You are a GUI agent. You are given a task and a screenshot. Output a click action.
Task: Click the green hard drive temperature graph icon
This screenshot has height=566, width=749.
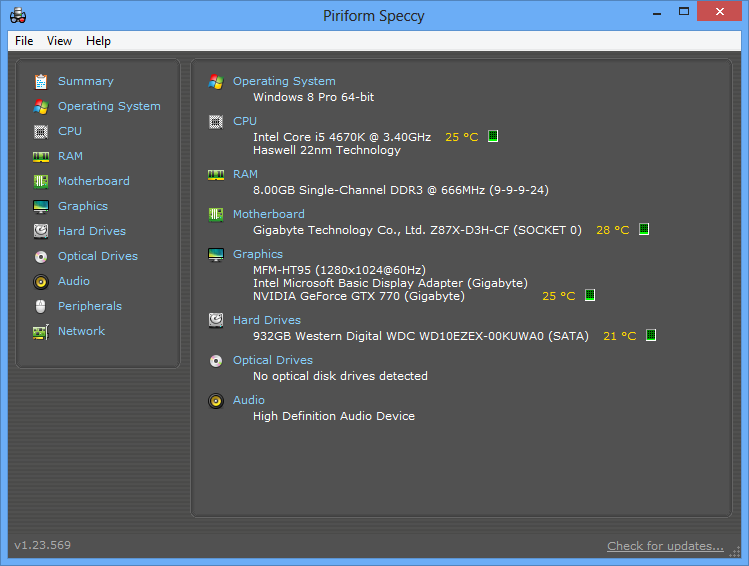pos(651,335)
